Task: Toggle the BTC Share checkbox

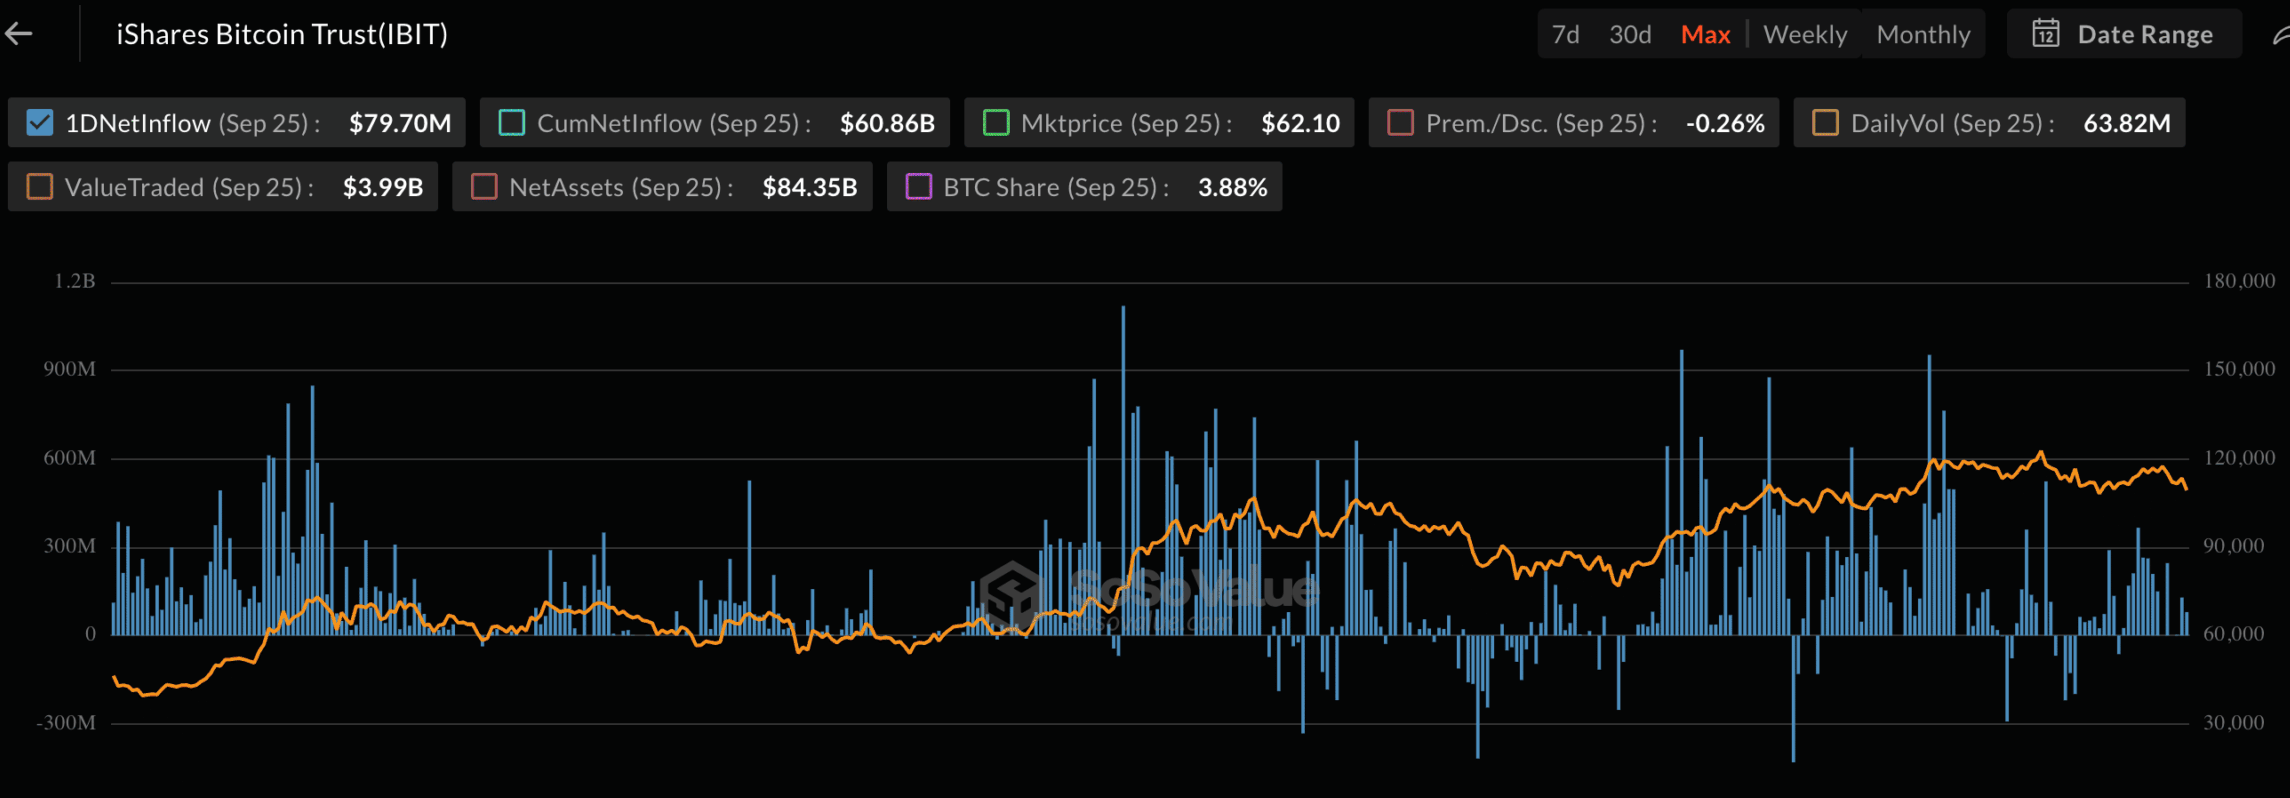Action: 918,187
